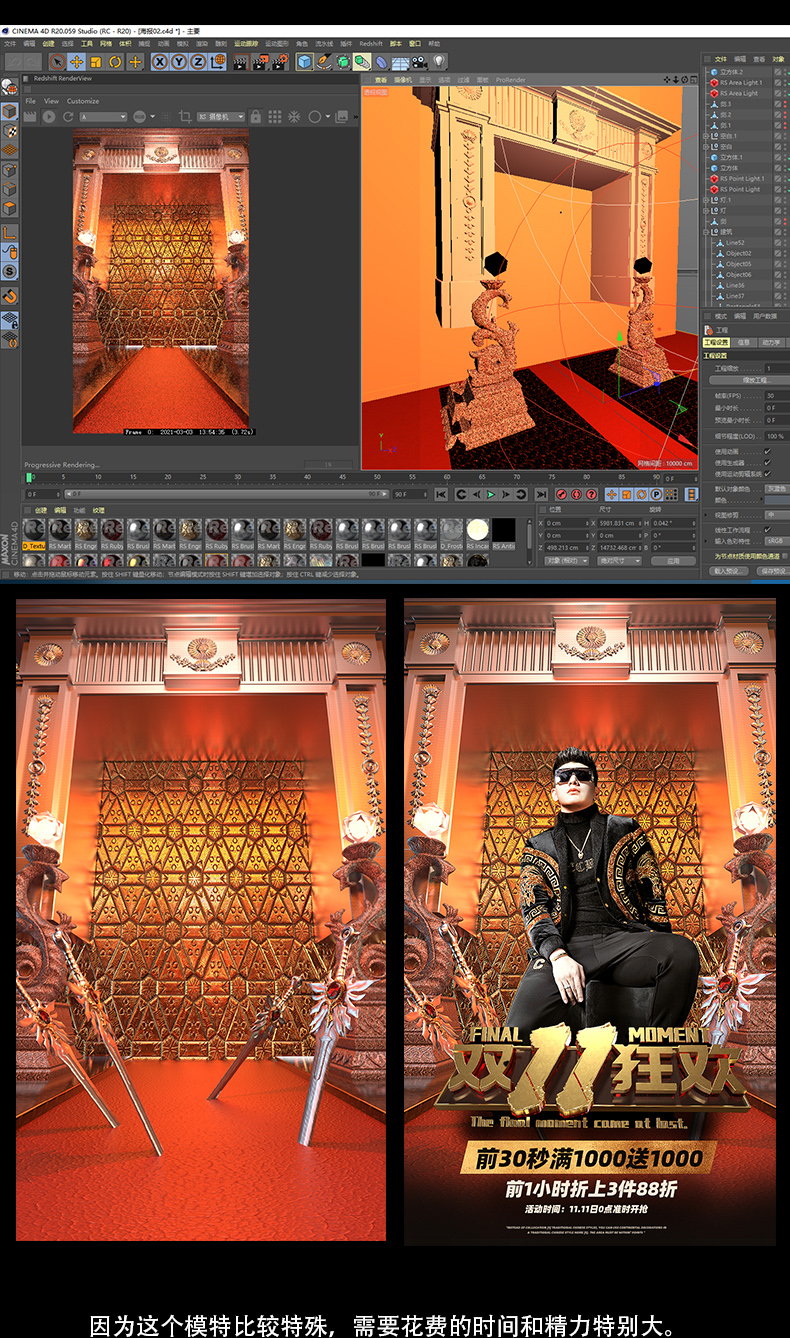Screen dimensions: 790x1338
Task: Toggle Y axis lock
Action: [x=179, y=62]
